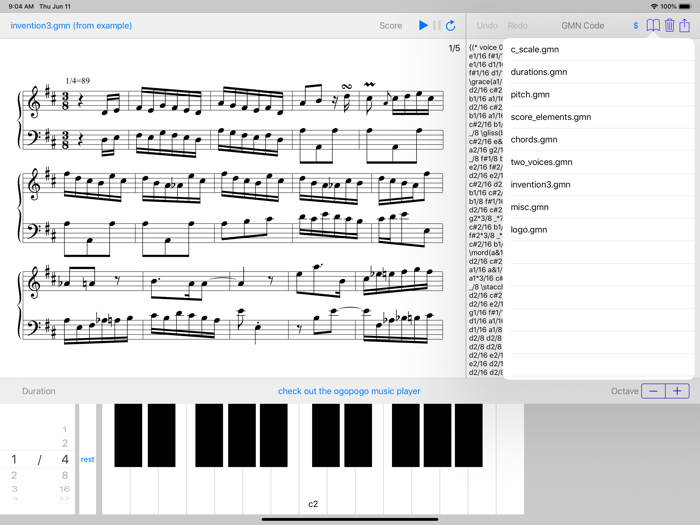Screen dimensions: 700x525
Task: Select denominator 8 in duration picker
Action: point(65,475)
